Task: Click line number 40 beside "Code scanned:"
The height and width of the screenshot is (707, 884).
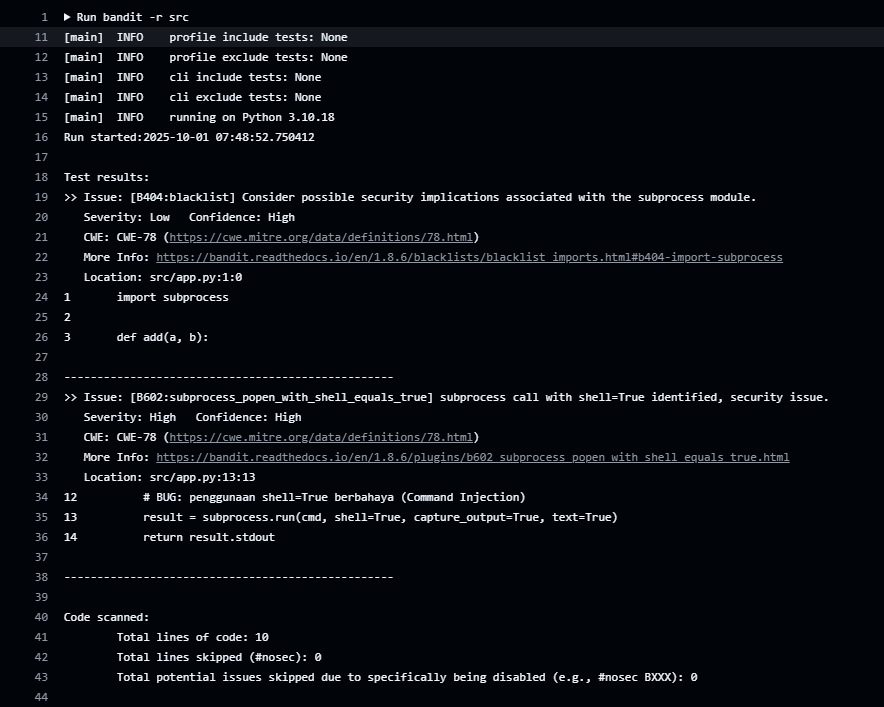Action: pos(41,617)
